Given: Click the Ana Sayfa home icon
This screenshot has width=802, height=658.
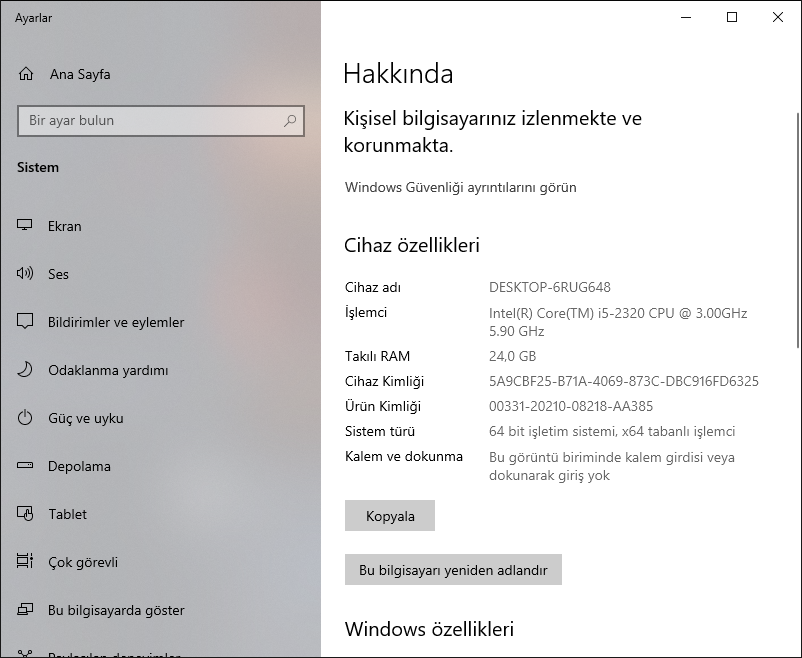Looking at the screenshot, I should [x=26, y=74].
